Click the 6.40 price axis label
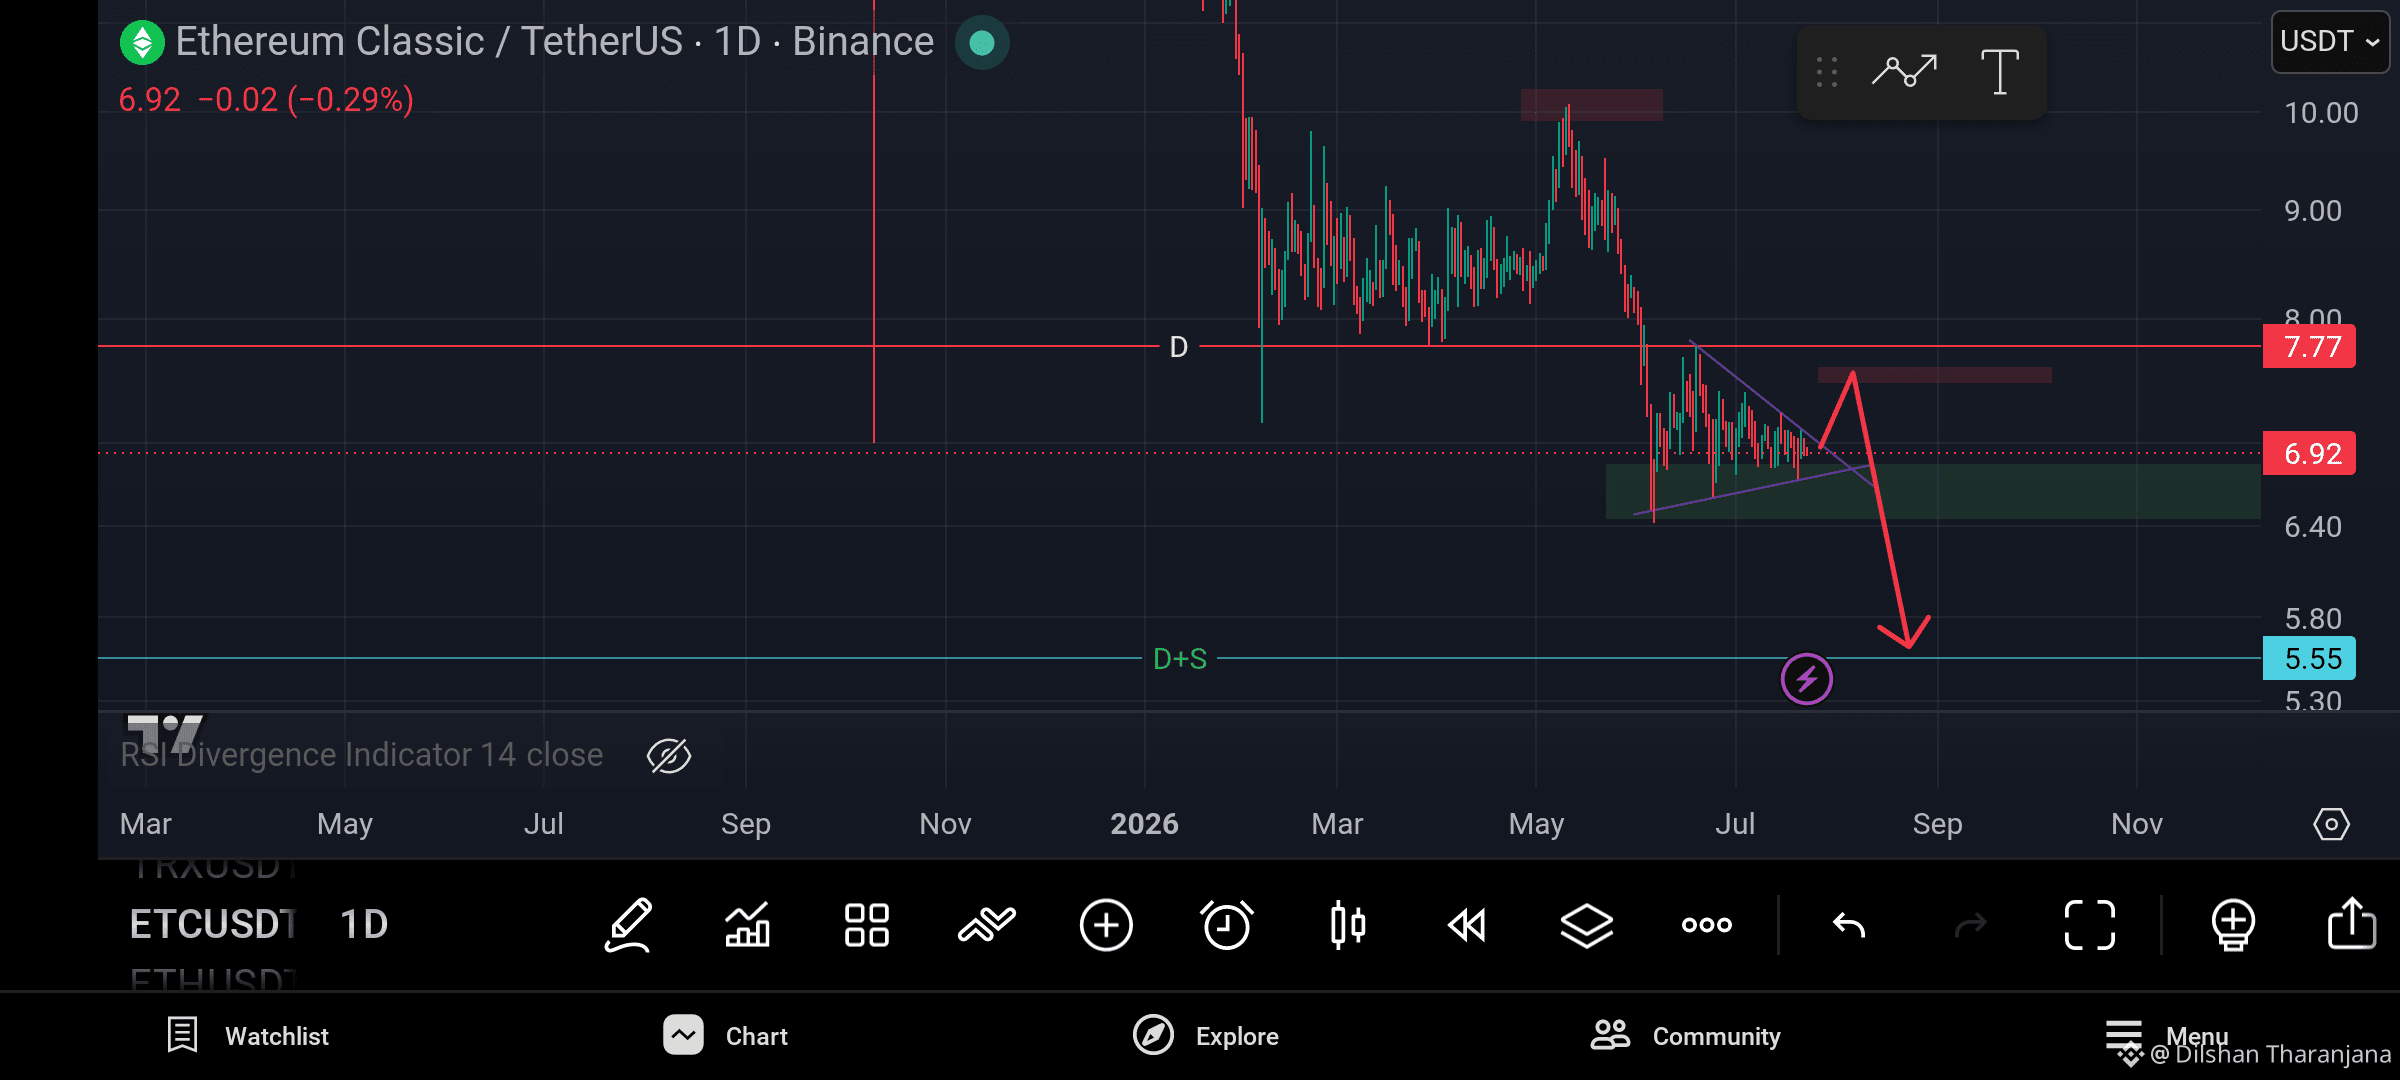2400x1080 pixels. 2312,527
